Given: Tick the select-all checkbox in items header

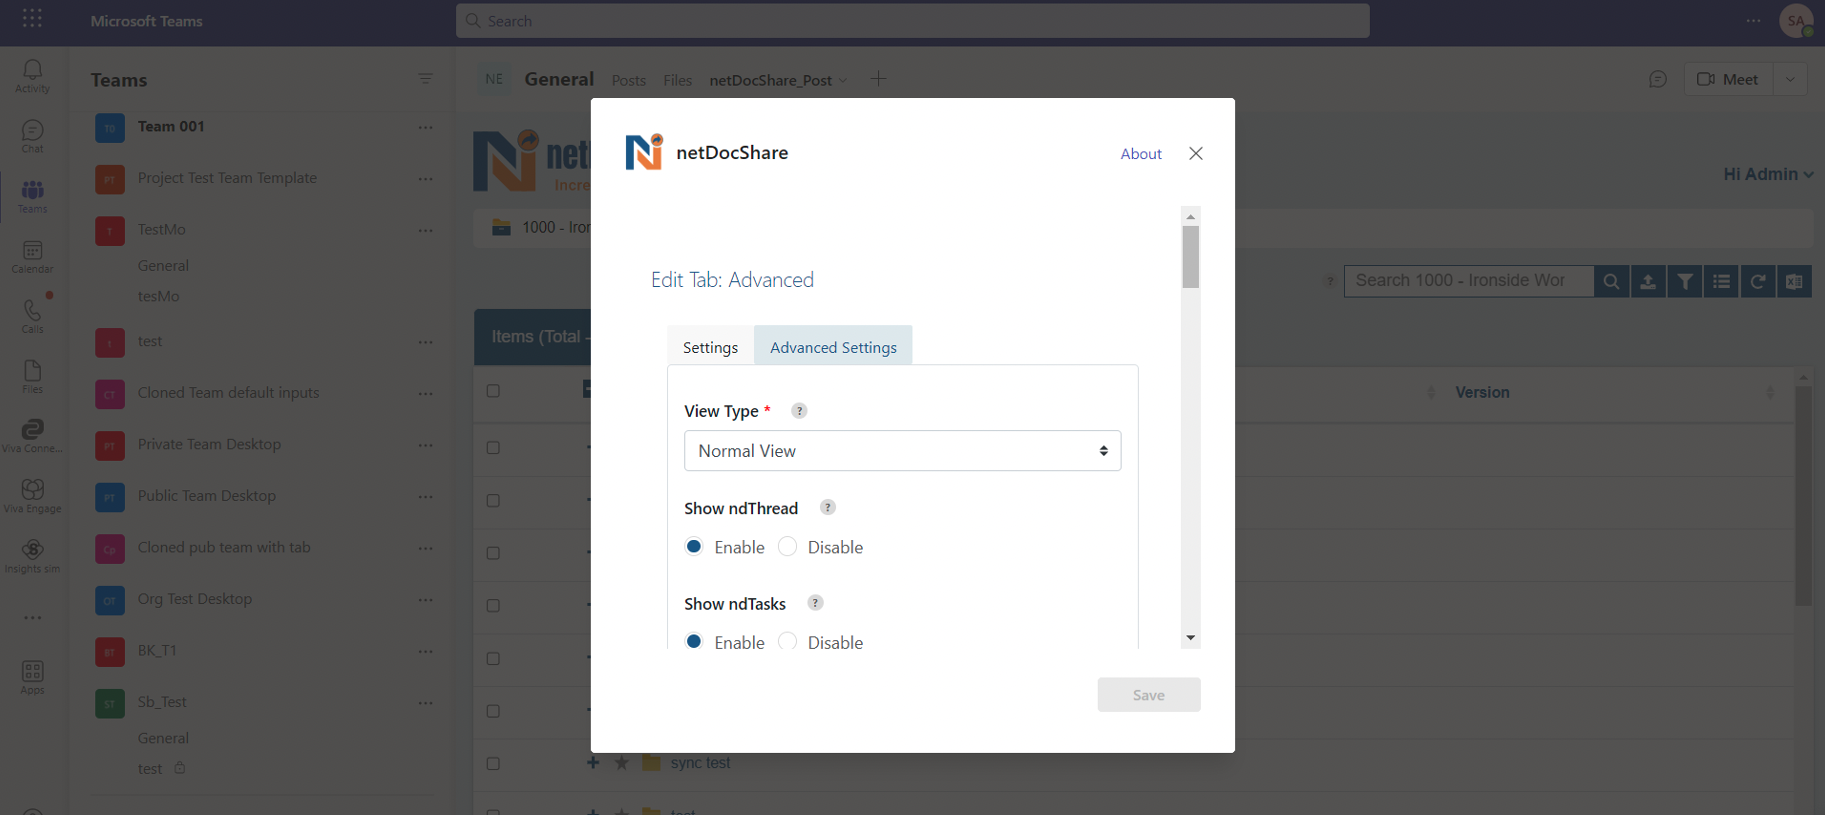Looking at the screenshot, I should point(493,391).
